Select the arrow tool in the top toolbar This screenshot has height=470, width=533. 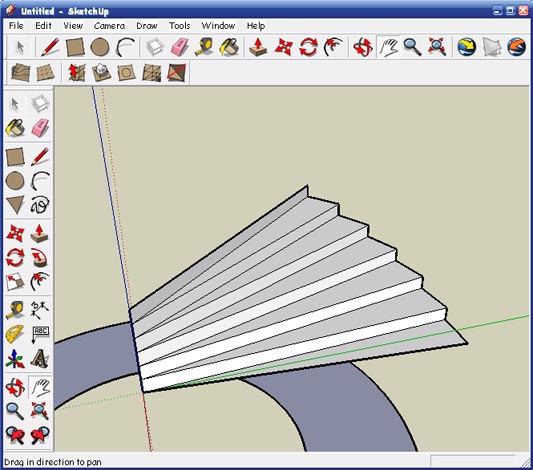[x=20, y=47]
